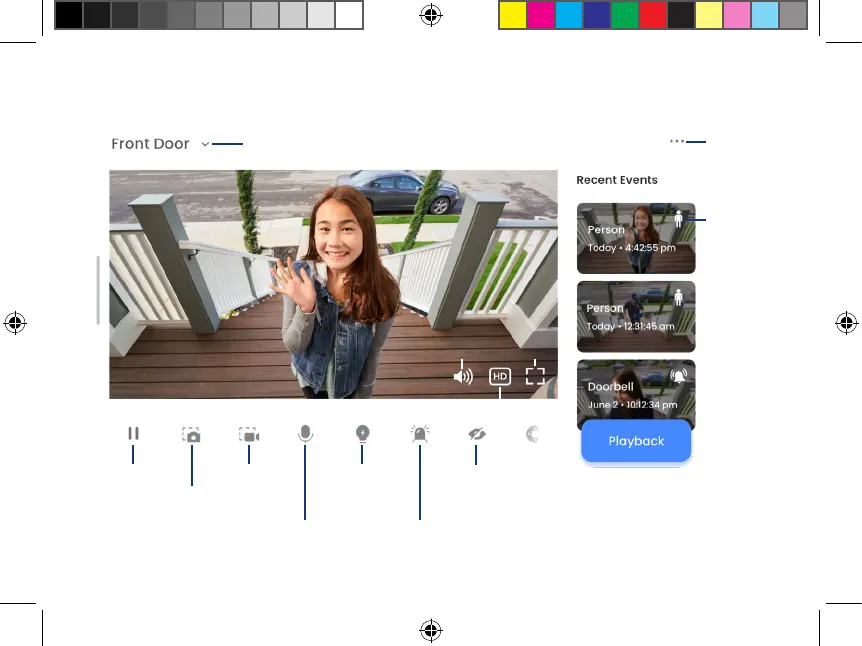The height and width of the screenshot is (646, 862).
Task: Click the Recent Events heading
Action: tap(617, 180)
